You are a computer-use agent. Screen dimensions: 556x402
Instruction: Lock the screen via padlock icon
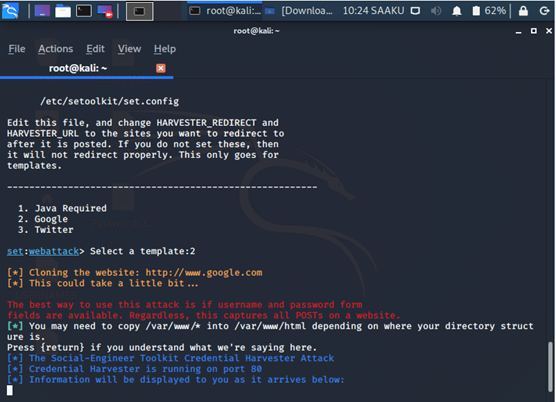(523, 11)
